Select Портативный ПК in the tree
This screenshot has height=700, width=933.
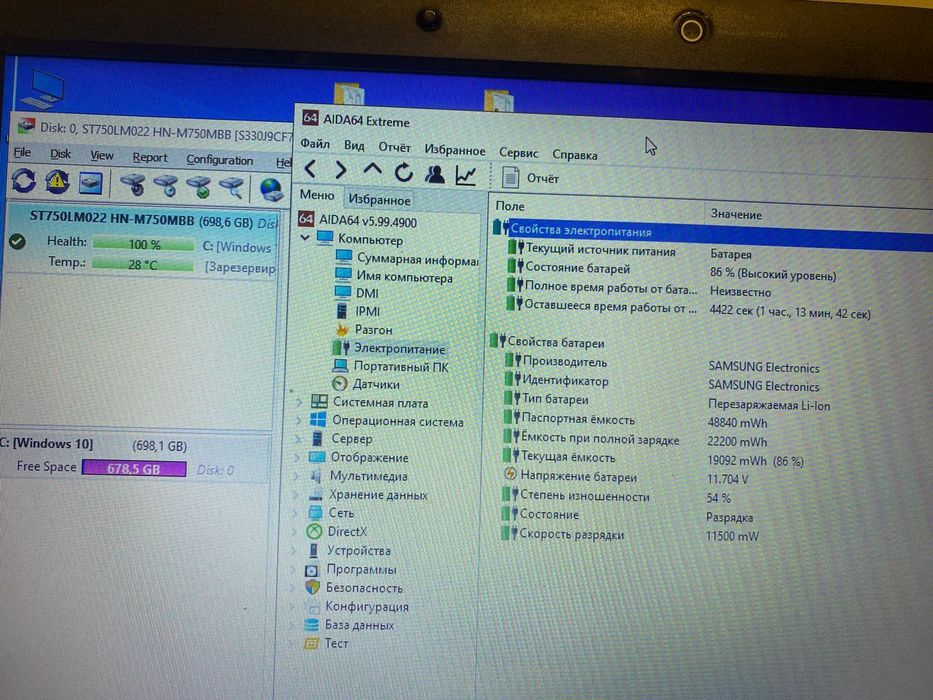click(x=390, y=367)
